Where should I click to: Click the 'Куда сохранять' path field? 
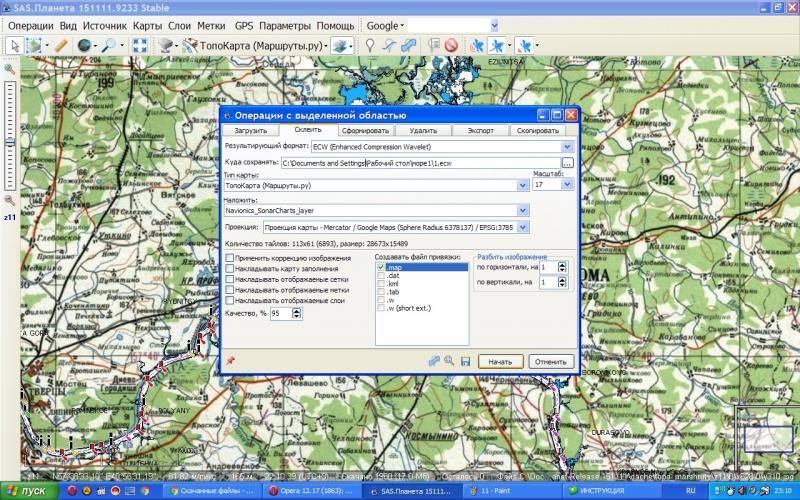(x=420, y=162)
